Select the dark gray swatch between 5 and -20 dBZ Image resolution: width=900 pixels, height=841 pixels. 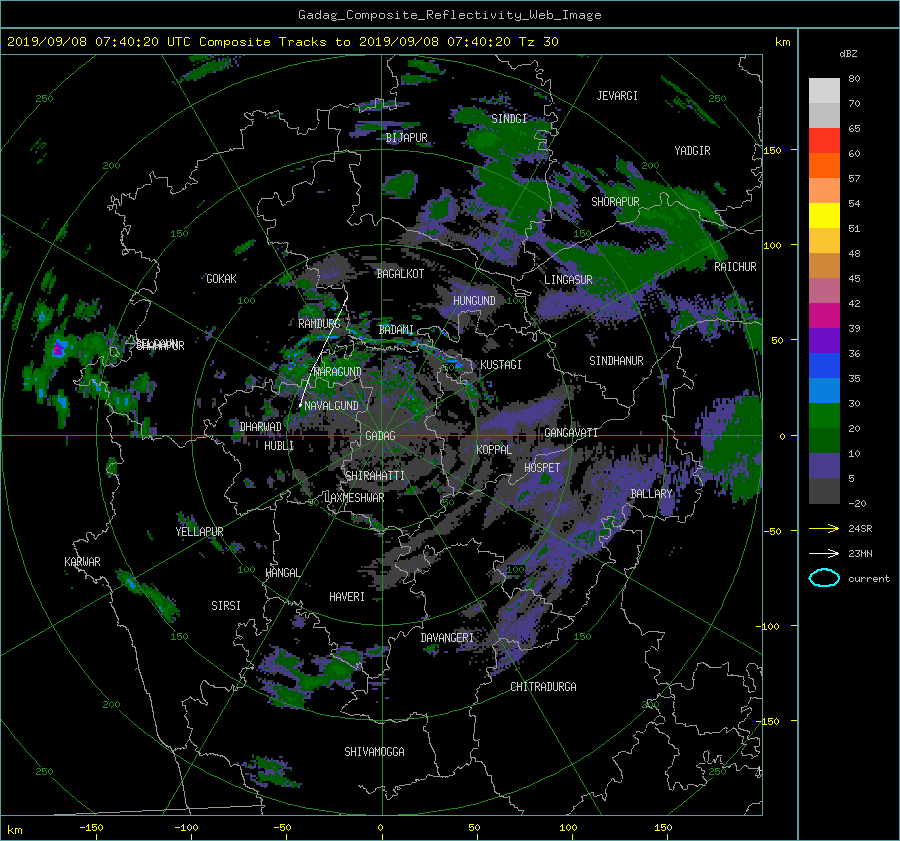(x=824, y=491)
